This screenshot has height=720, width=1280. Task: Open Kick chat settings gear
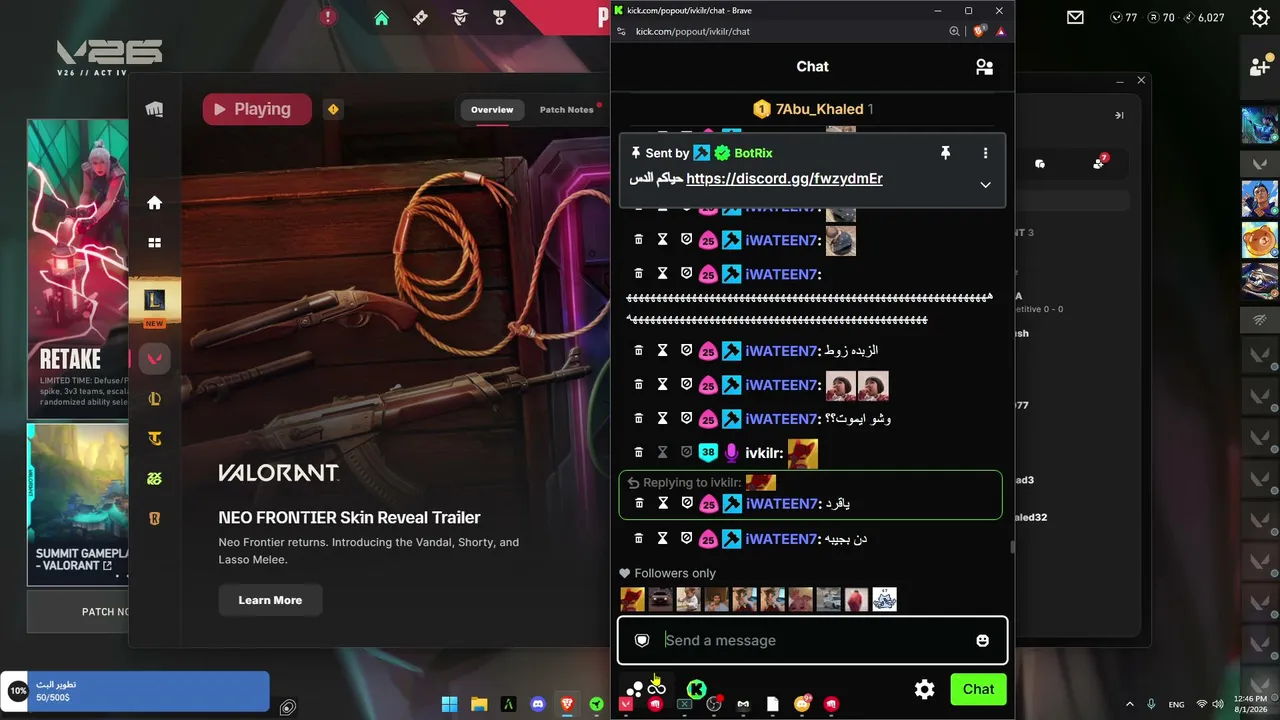click(x=925, y=689)
